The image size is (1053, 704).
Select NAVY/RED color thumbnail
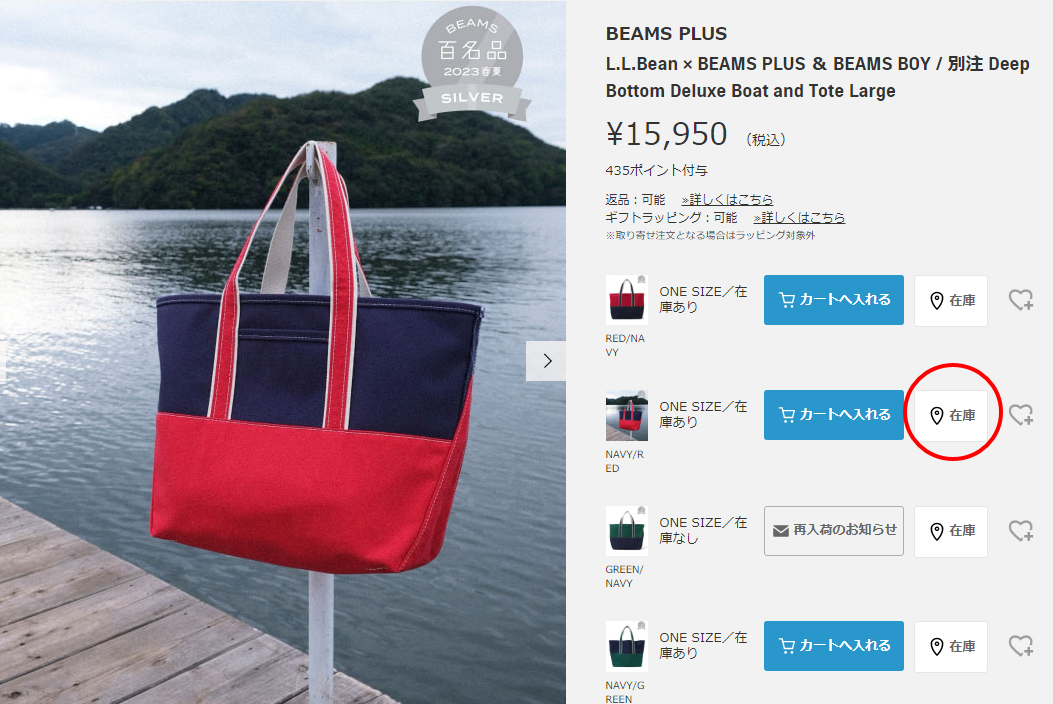(627, 415)
